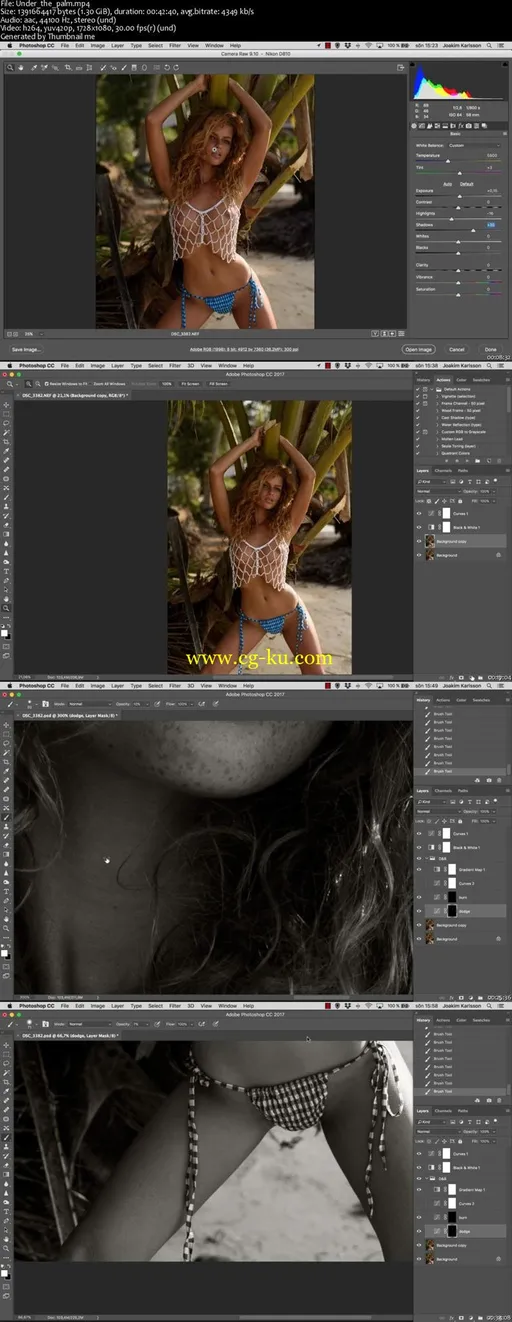Switch to Swatches tab in second frame
Screen dimensions: 512x1322
tap(481, 380)
